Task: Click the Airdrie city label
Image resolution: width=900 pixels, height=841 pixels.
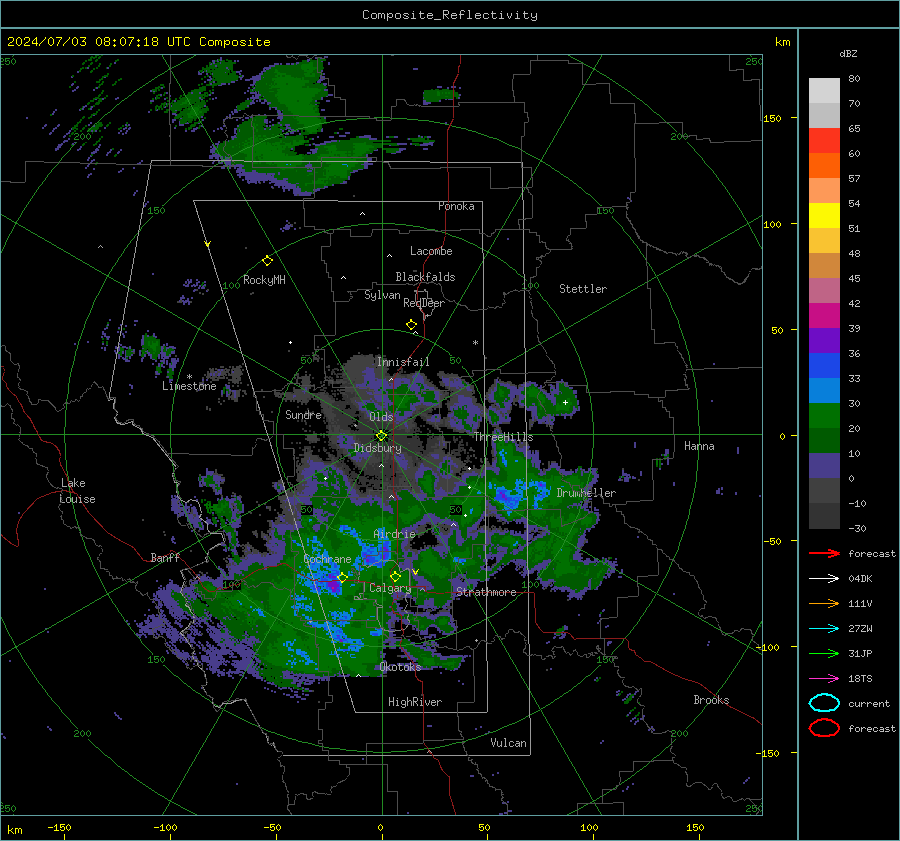Action: click(394, 534)
